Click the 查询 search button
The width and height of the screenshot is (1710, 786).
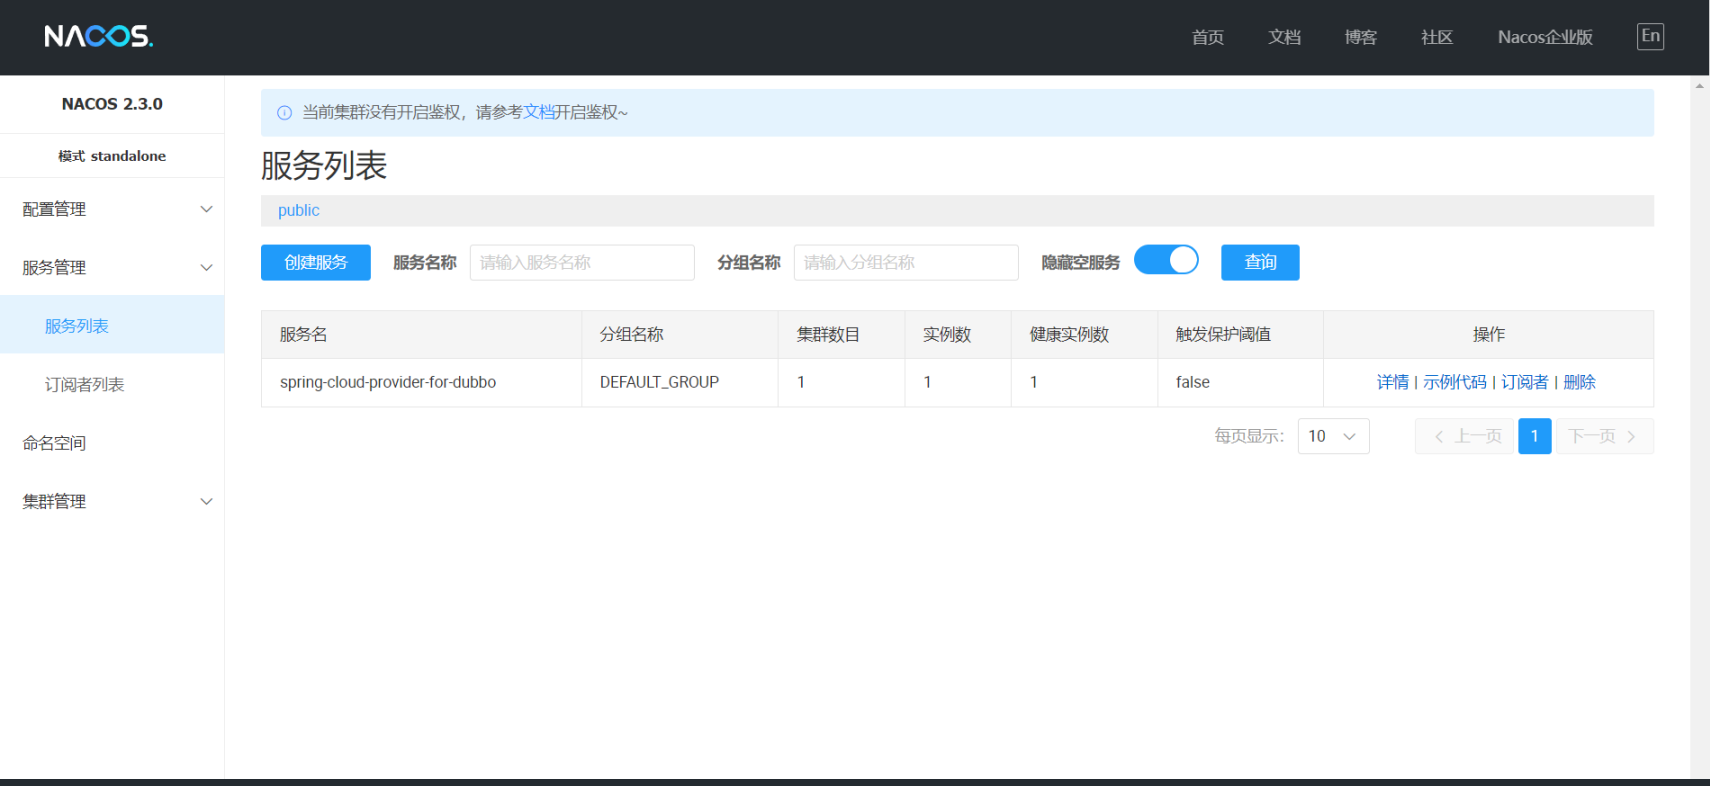point(1260,262)
